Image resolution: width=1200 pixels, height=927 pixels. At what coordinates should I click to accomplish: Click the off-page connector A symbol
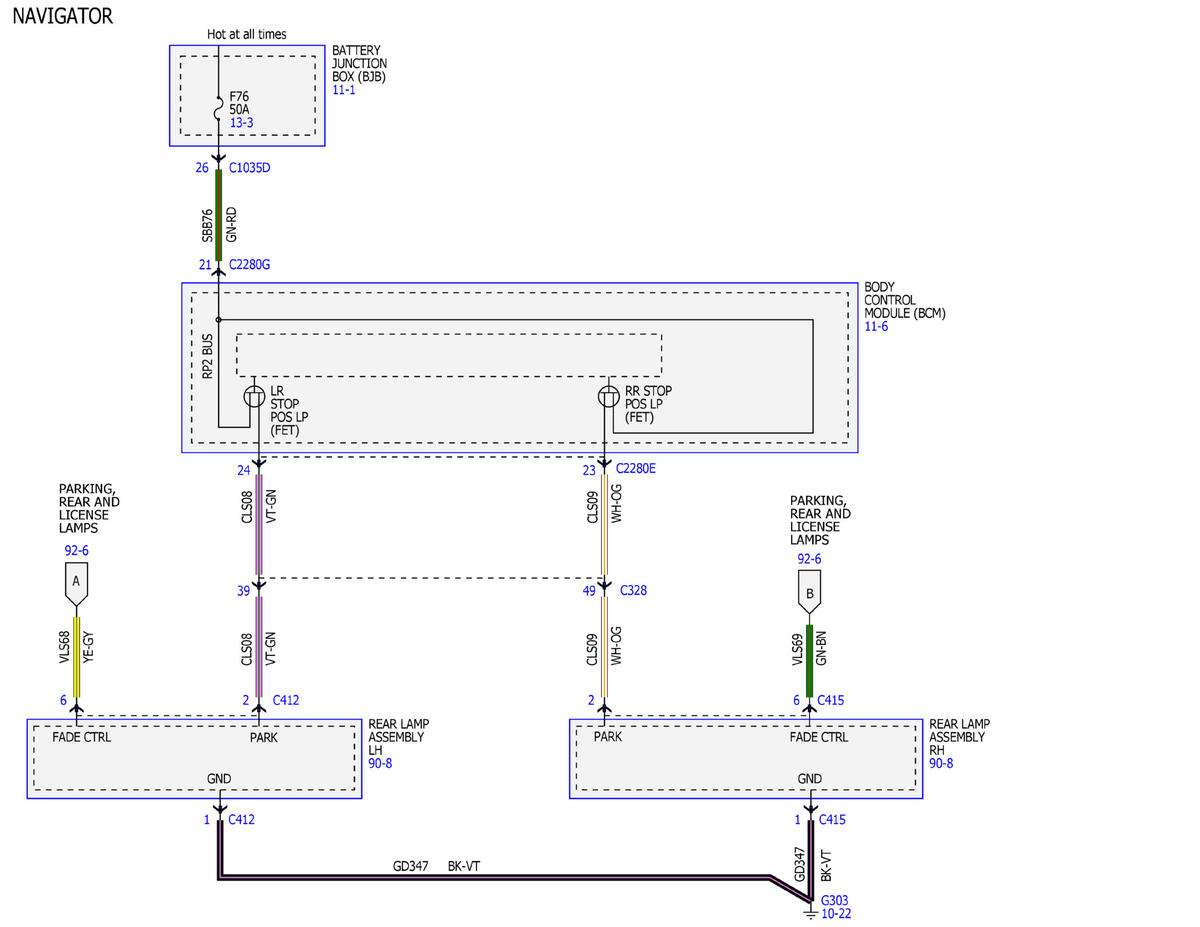[76, 585]
